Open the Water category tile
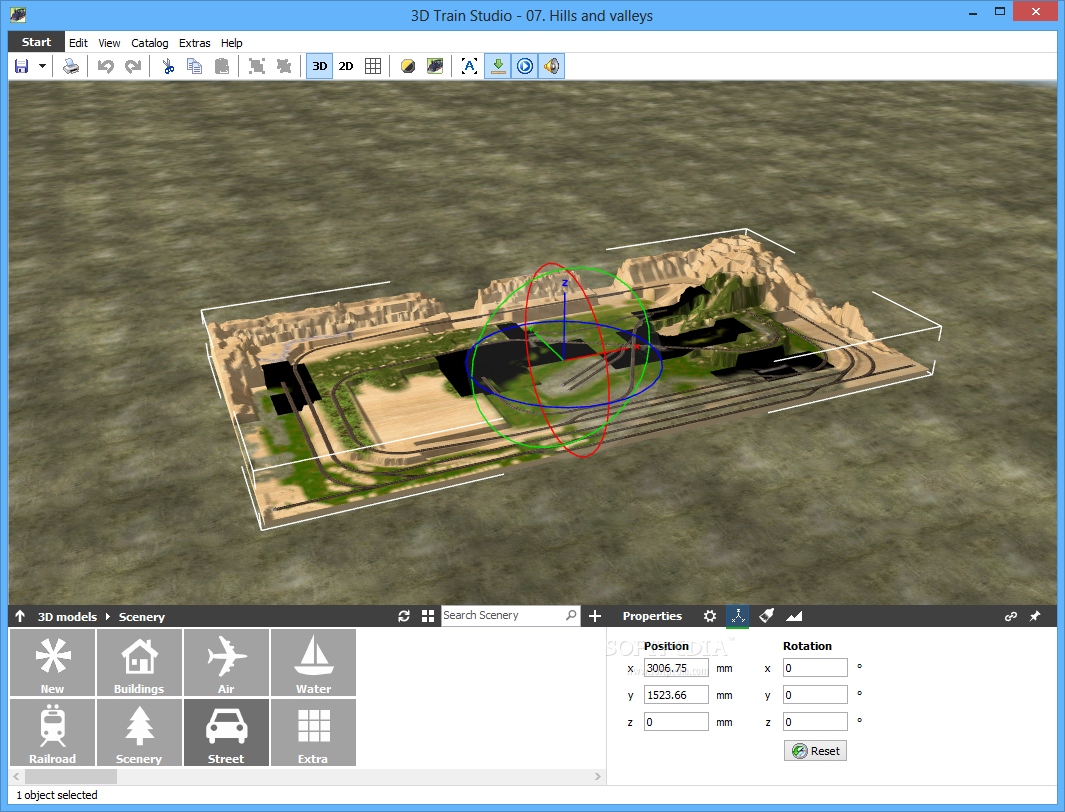 click(x=313, y=663)
